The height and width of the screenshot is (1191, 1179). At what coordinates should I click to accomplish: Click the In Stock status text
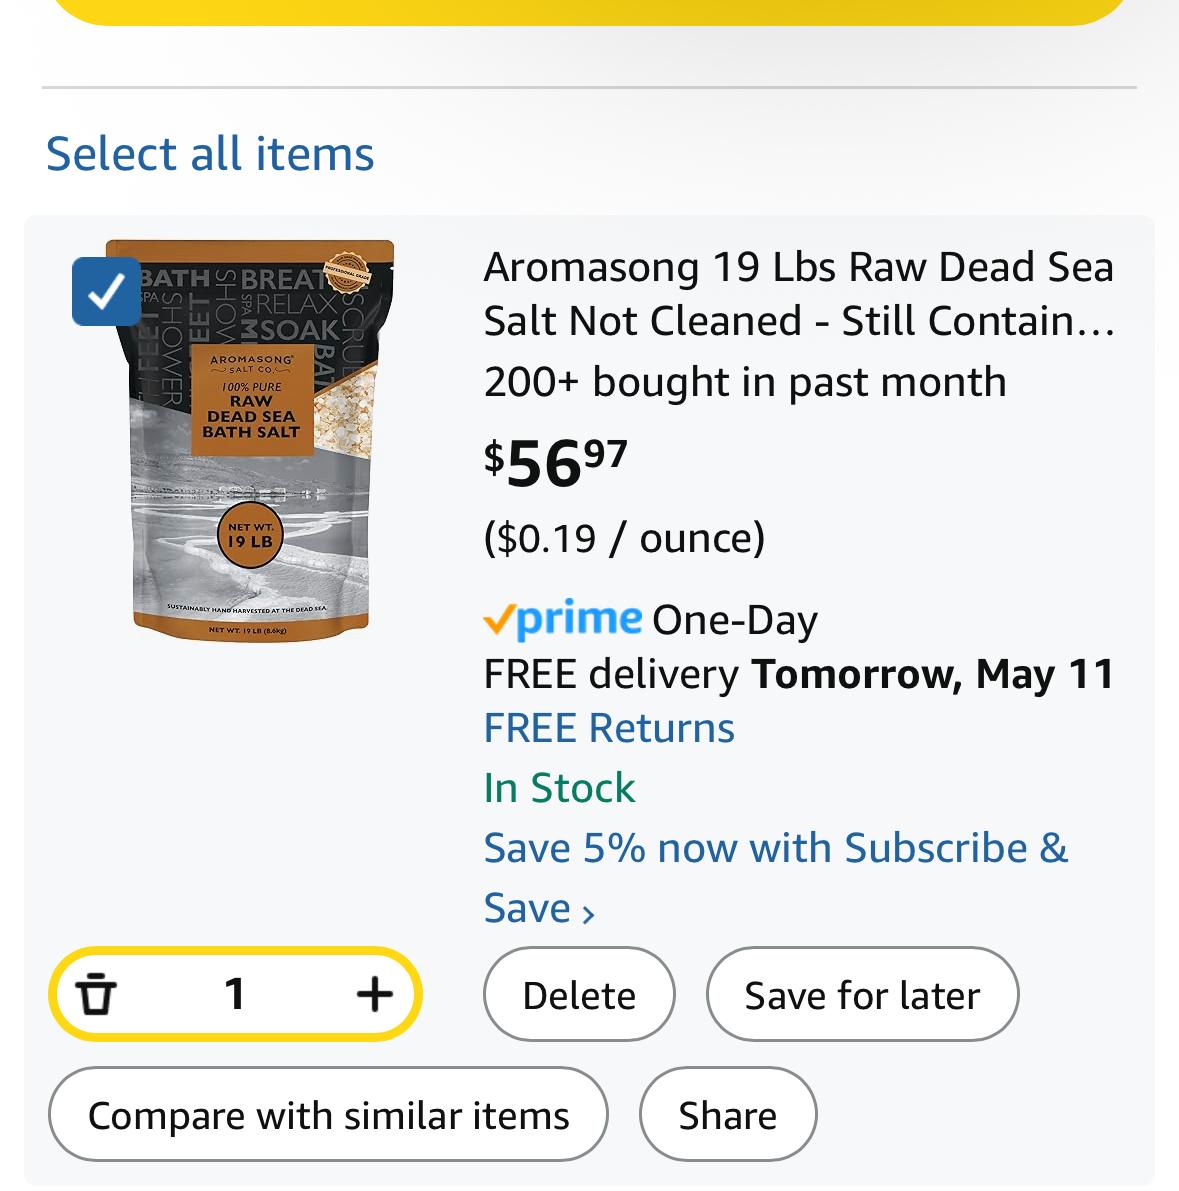tap(559, 788)
